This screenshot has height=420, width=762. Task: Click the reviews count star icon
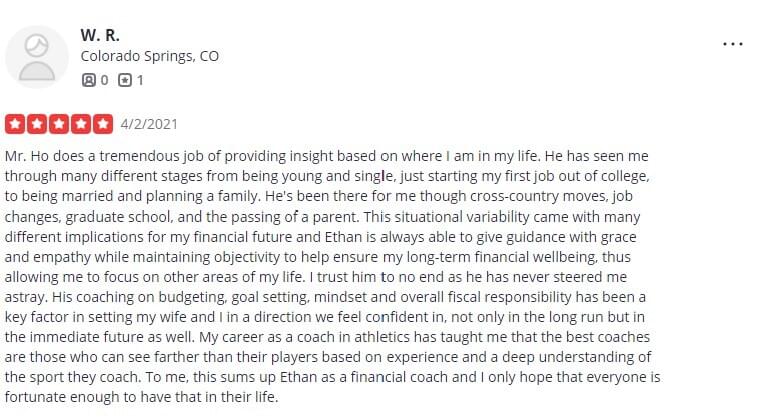point(125,80)
